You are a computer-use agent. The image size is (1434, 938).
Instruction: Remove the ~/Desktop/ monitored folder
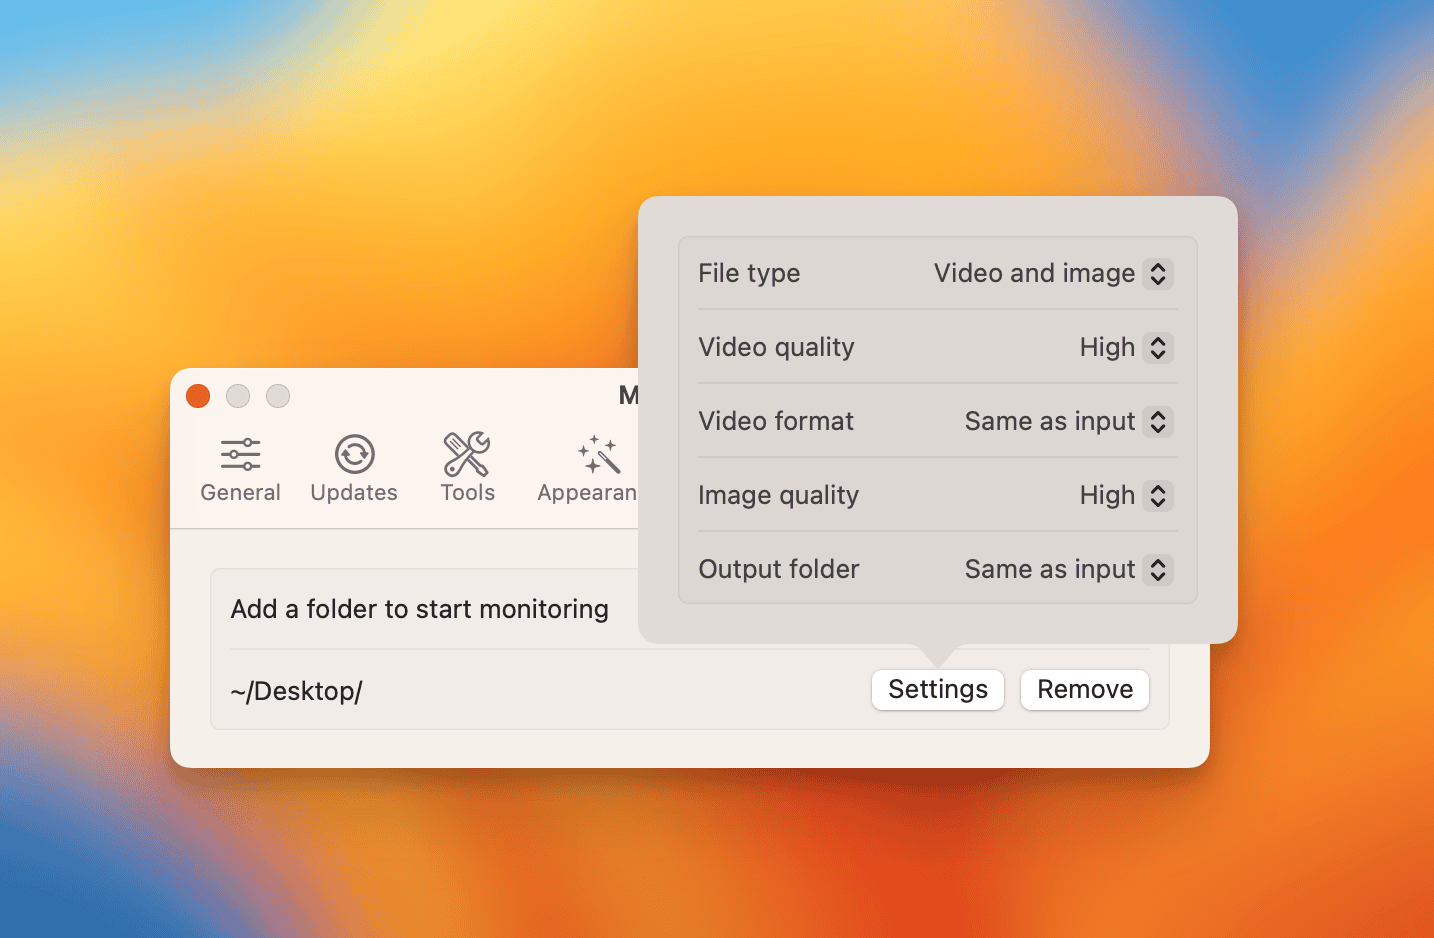tap(1084, 690)
